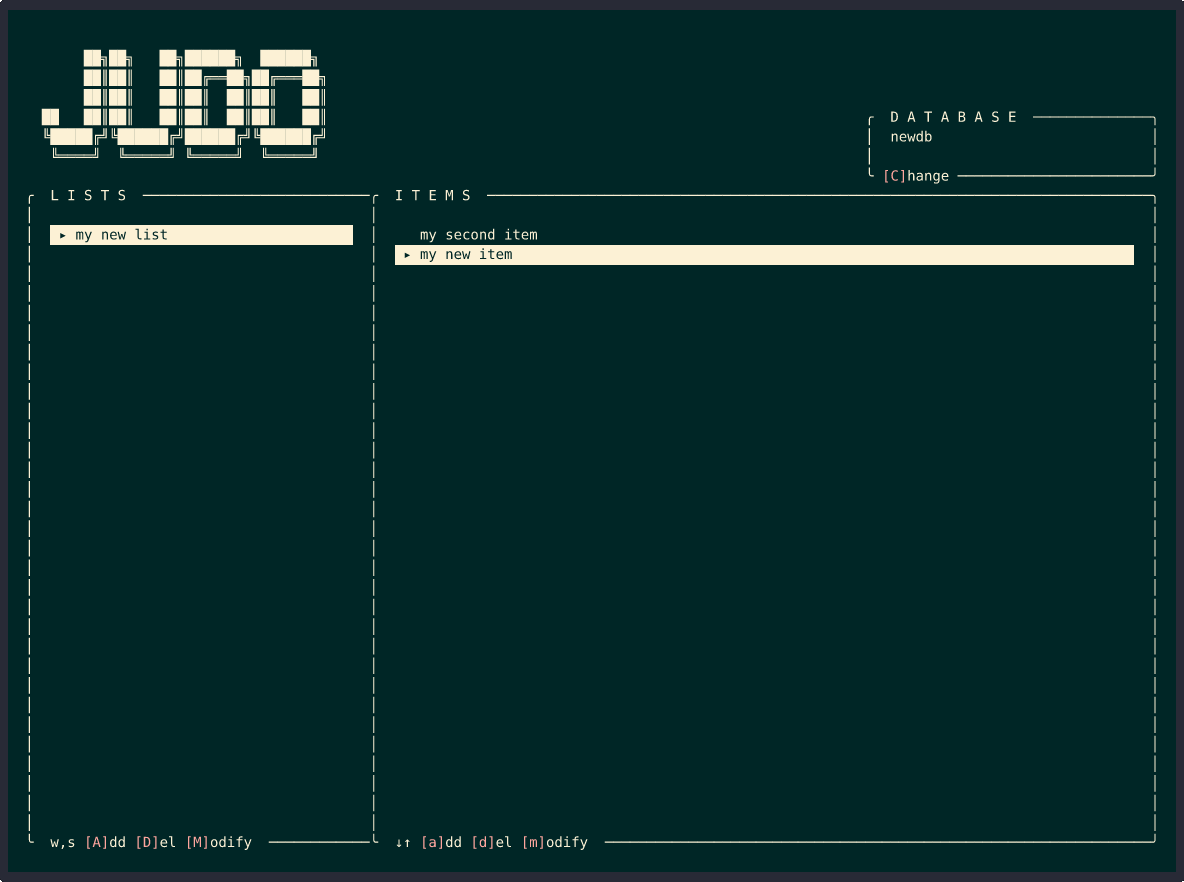Click the DATABASE panel header
1184x882 pixels.
pos(955,116)
